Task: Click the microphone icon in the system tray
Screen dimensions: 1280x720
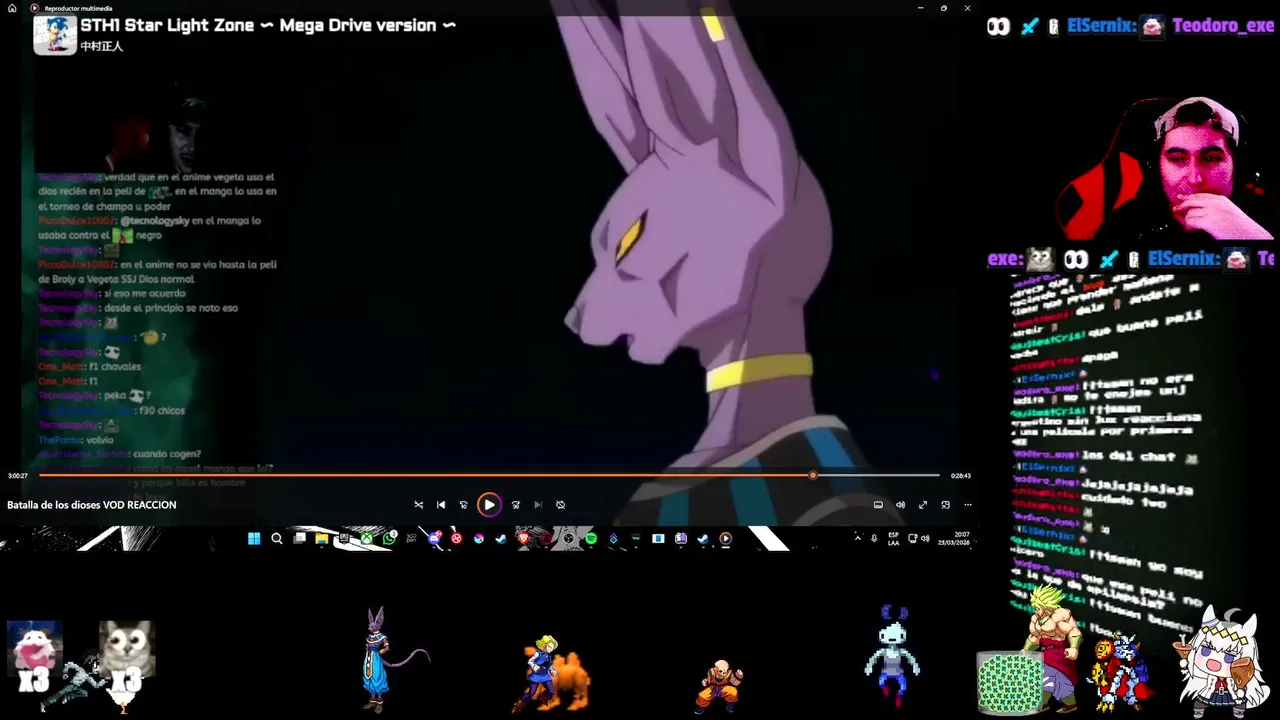Action: (874, 538)
